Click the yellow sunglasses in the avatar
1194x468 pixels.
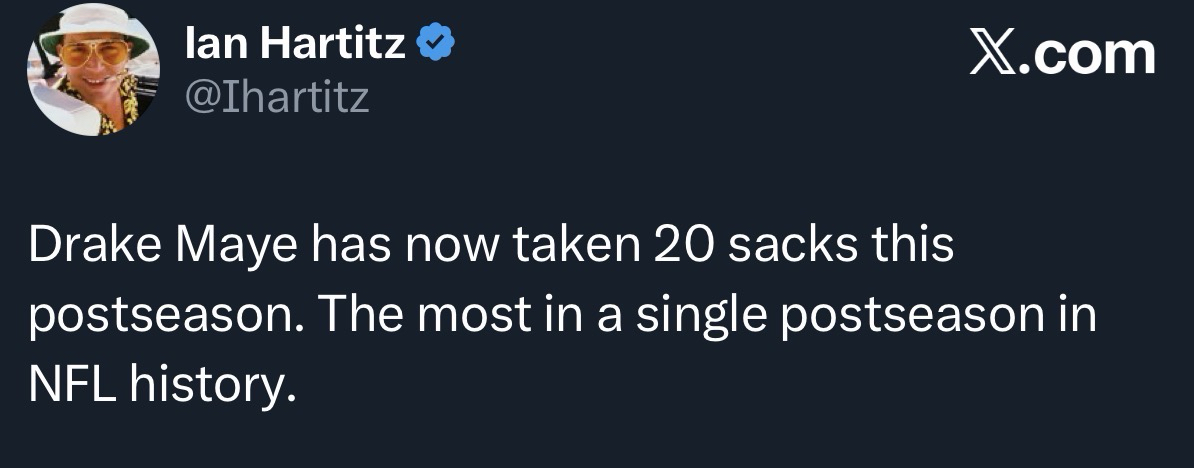point(93,55)
